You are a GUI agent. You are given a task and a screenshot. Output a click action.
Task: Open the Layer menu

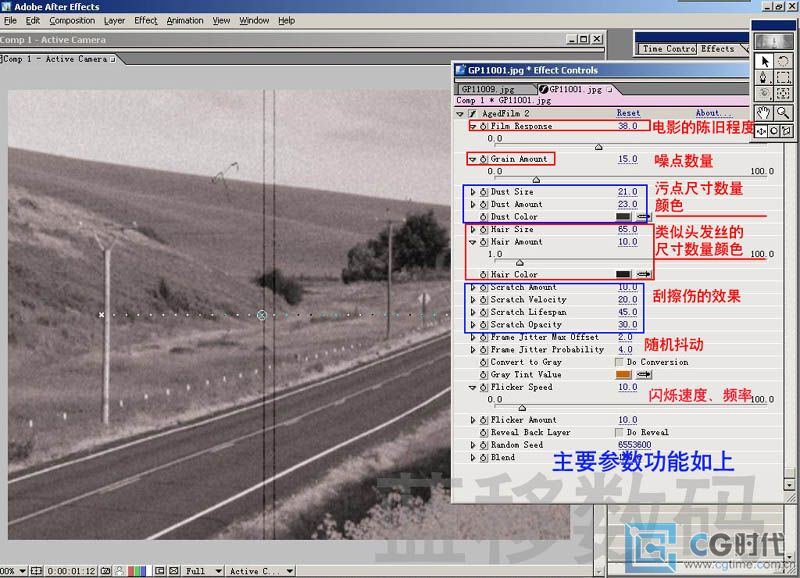click(x=114, y=20)
